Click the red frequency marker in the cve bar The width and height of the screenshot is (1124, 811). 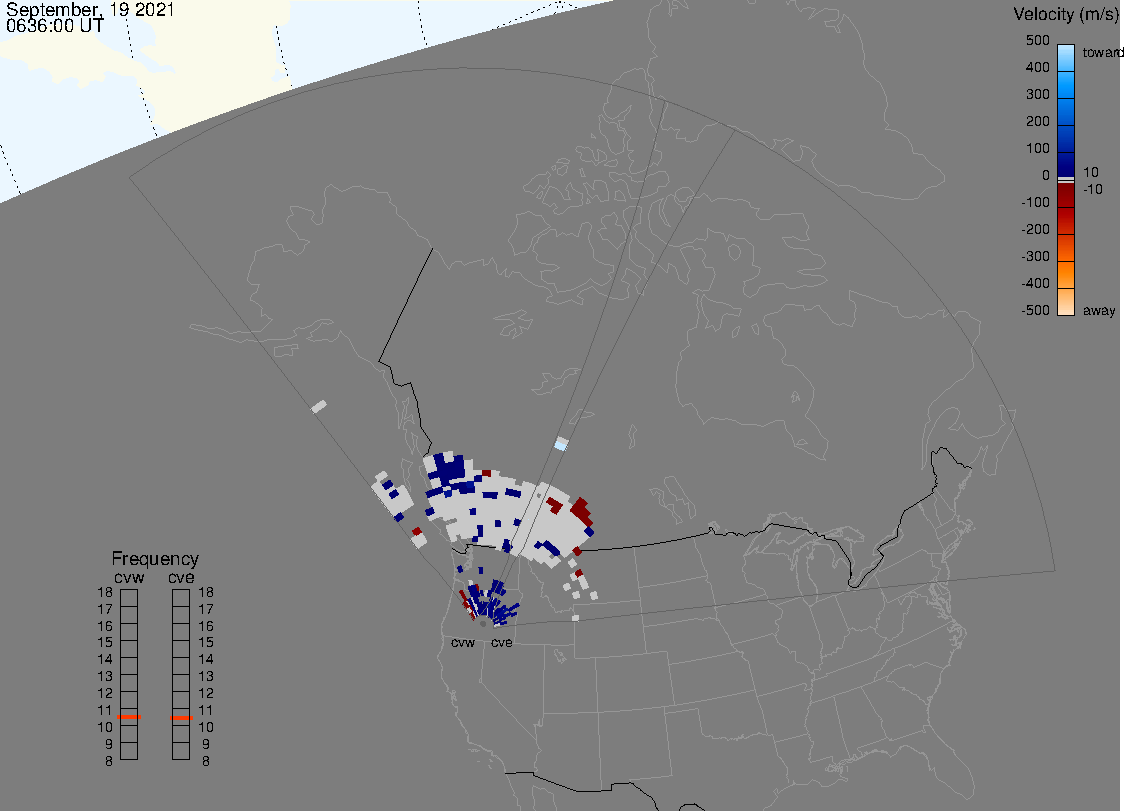[181, 718]
